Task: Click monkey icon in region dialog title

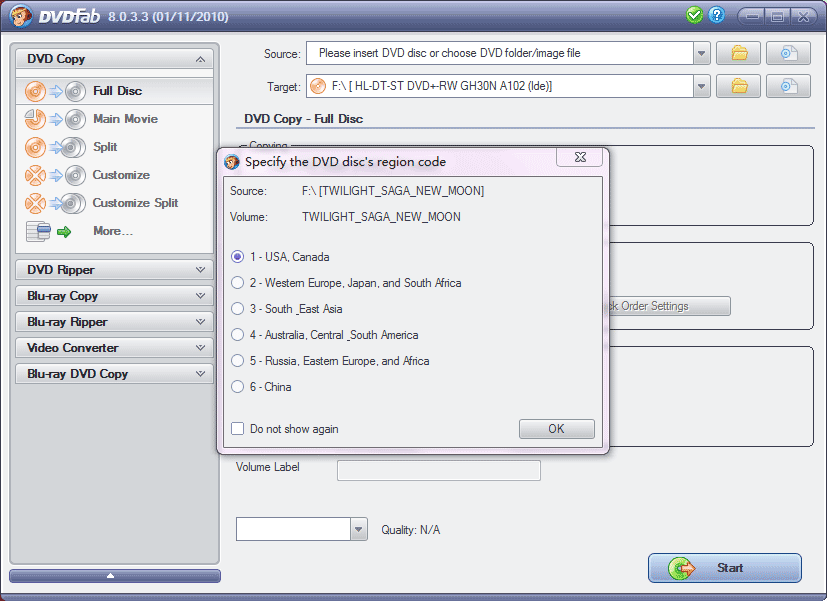Action: (x=232, y=162)
